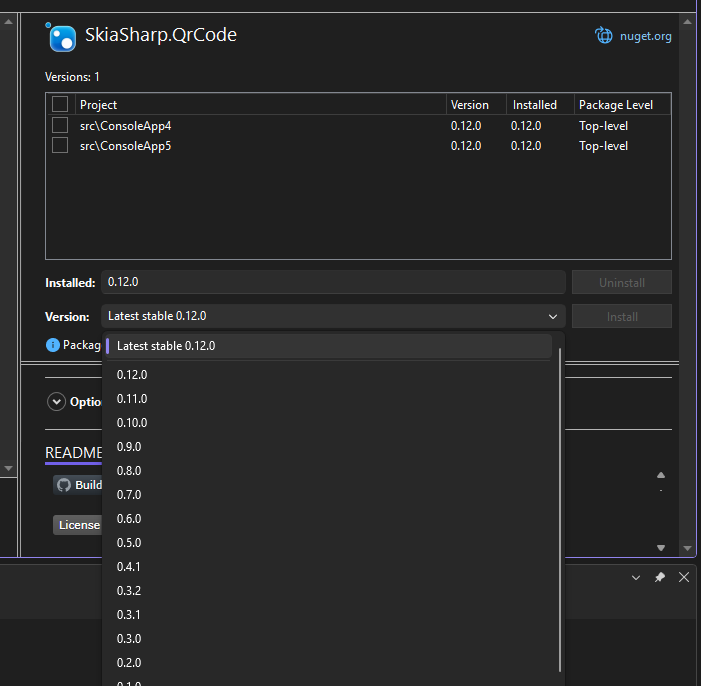Click README pane scroll down arrow
The width and height of the screenshot is (701, 686).
click(x=661, y=548)
